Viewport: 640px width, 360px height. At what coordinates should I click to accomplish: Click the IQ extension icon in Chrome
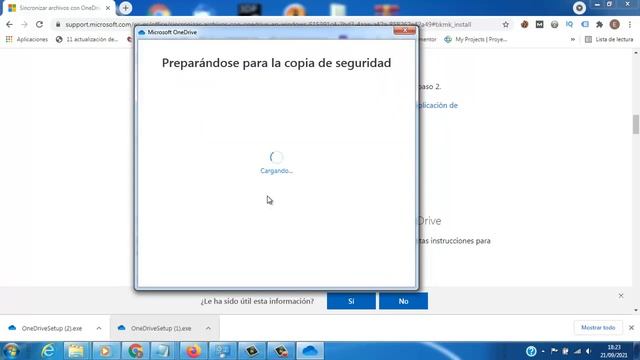569,24
